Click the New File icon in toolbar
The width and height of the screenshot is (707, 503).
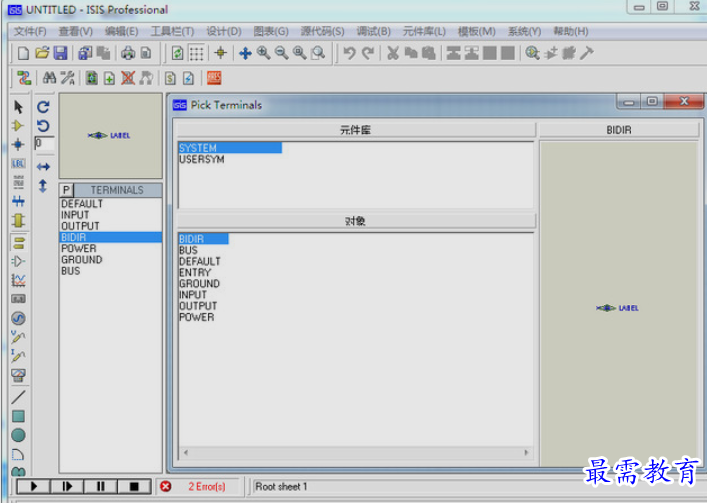23,53
